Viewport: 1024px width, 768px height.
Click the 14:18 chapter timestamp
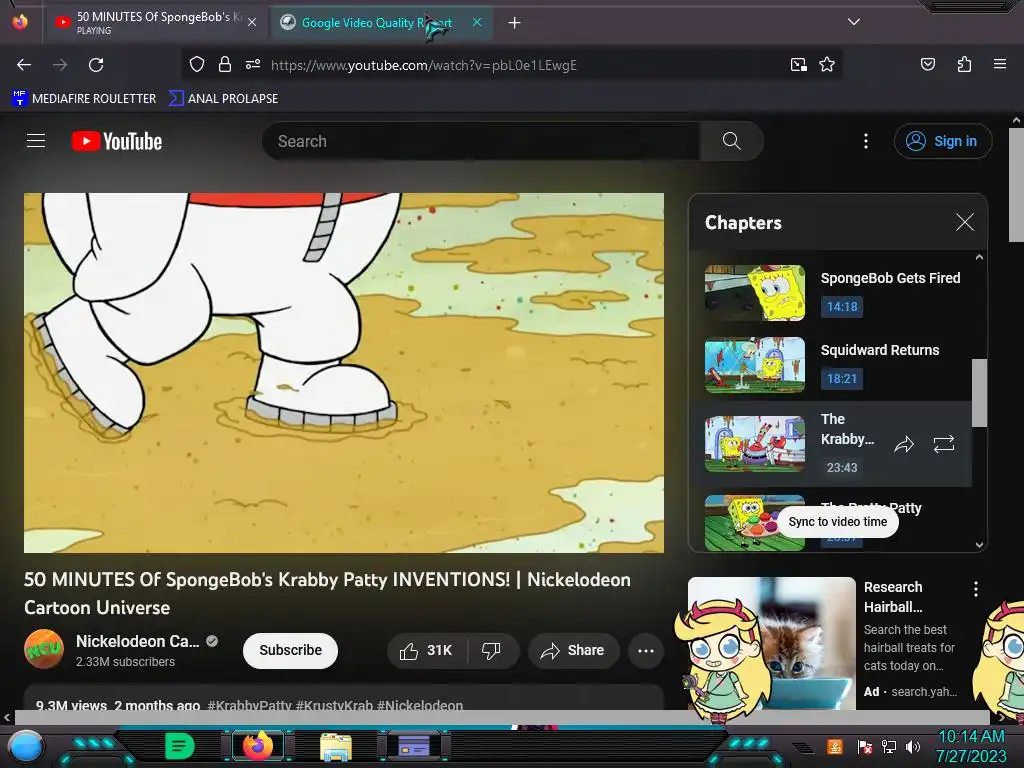[842, 307]
